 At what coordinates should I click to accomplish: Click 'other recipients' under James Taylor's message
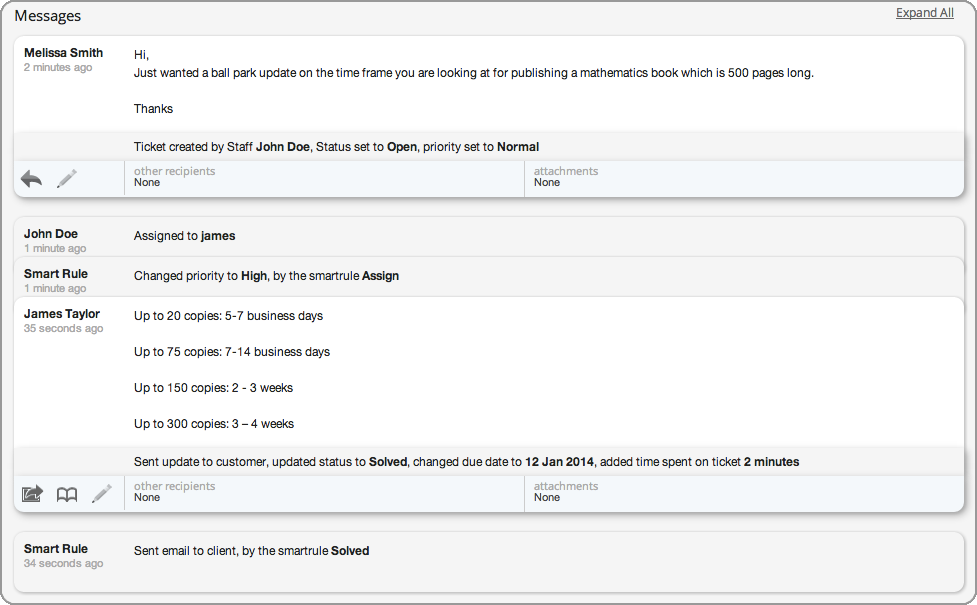coord(174,486)
